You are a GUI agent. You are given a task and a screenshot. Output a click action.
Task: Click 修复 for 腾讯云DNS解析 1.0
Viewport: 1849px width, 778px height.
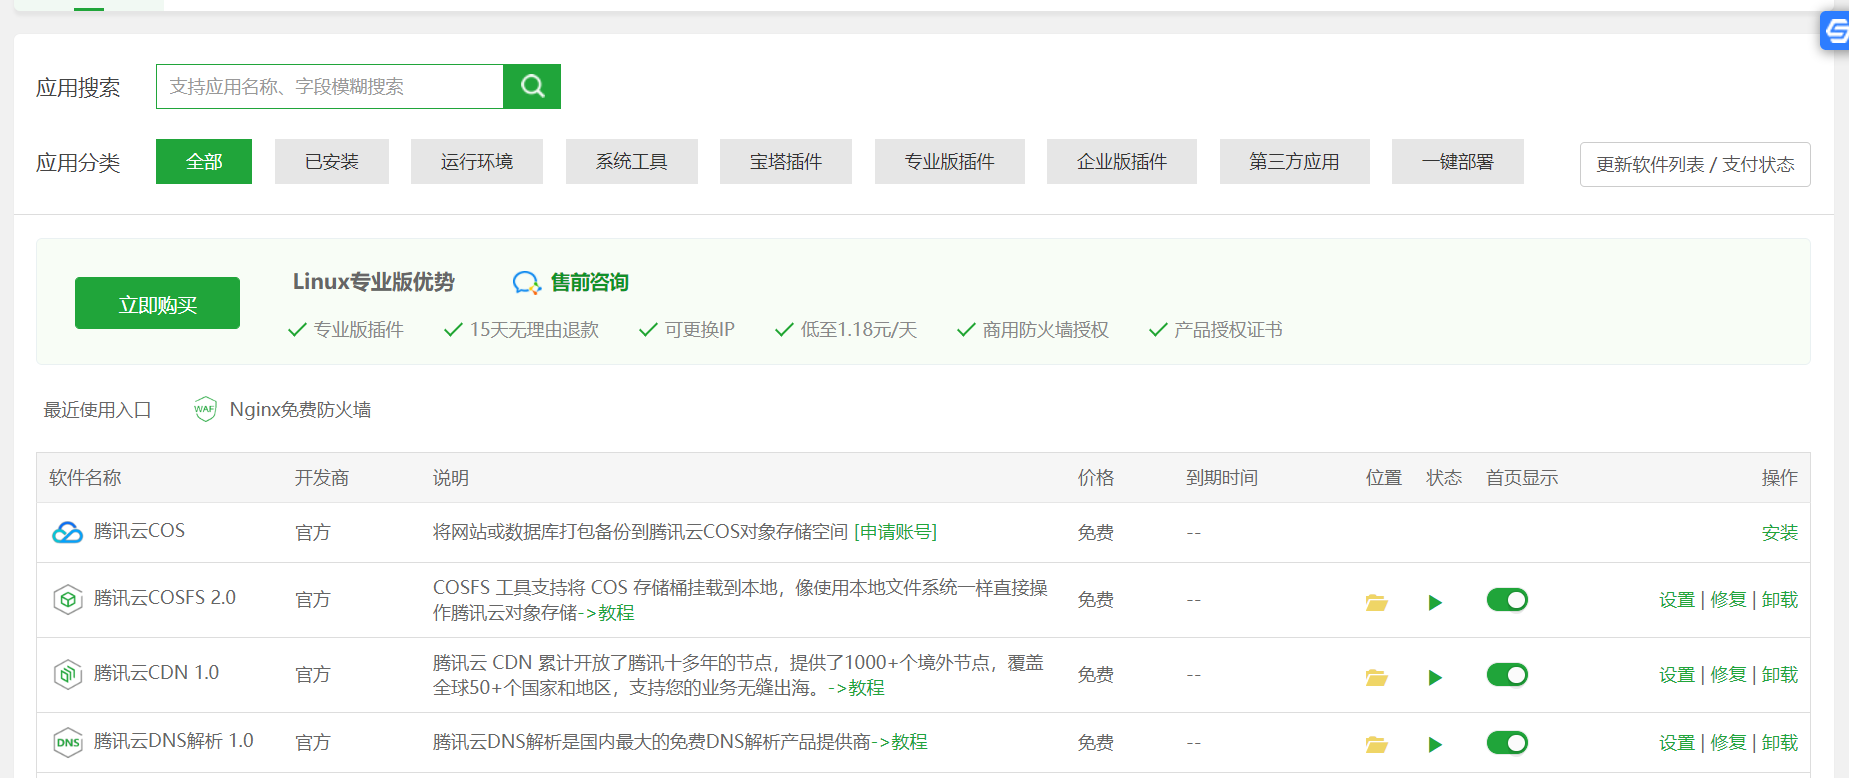(1728, 743)
